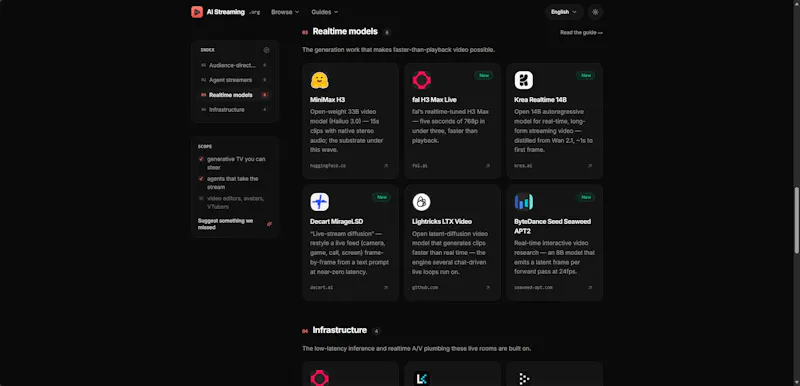Click the MiniMax H3 hugging face emoji logo
This screenshot has width=800, height=386.
[x=319, y=80]
